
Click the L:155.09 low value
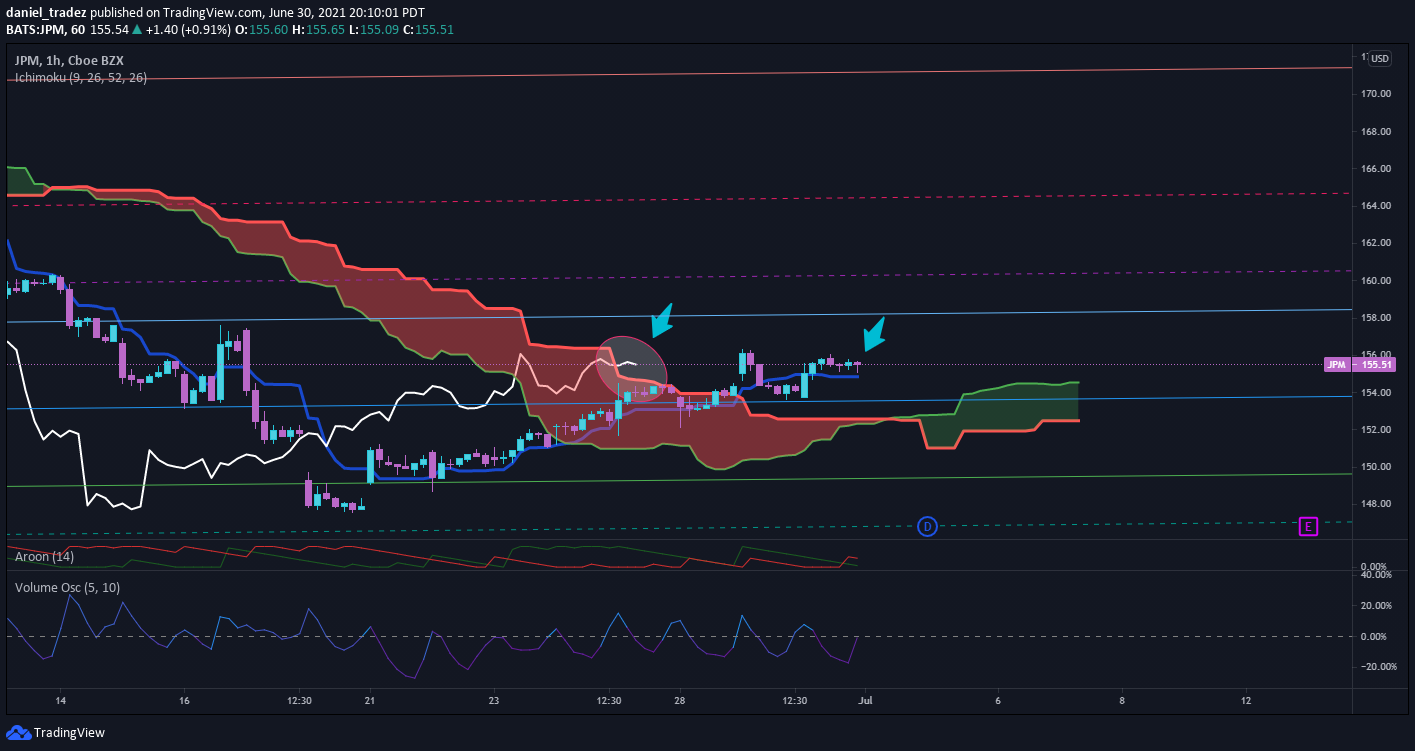pyautogui.click(x=372, y=30)
